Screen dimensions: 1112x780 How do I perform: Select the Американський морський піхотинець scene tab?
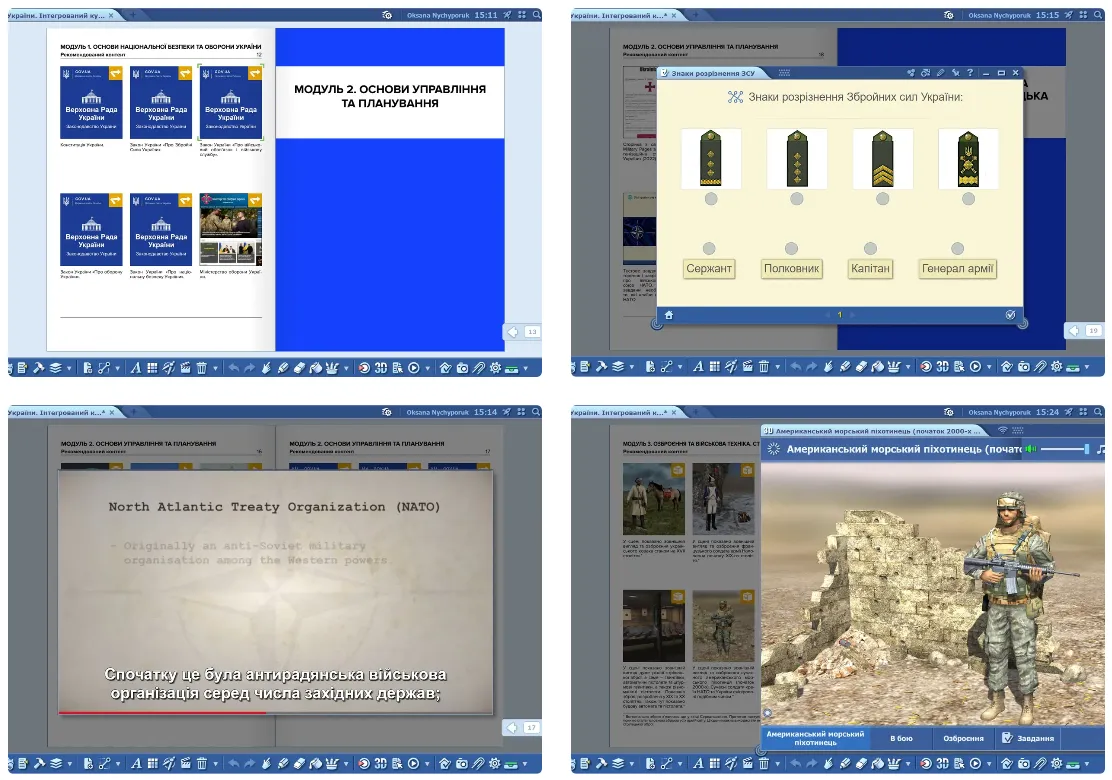coord(816,738)
